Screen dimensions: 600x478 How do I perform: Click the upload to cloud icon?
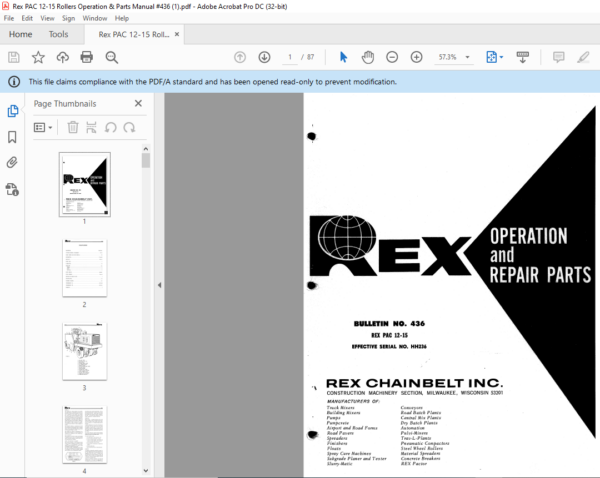tap(63, 57)
